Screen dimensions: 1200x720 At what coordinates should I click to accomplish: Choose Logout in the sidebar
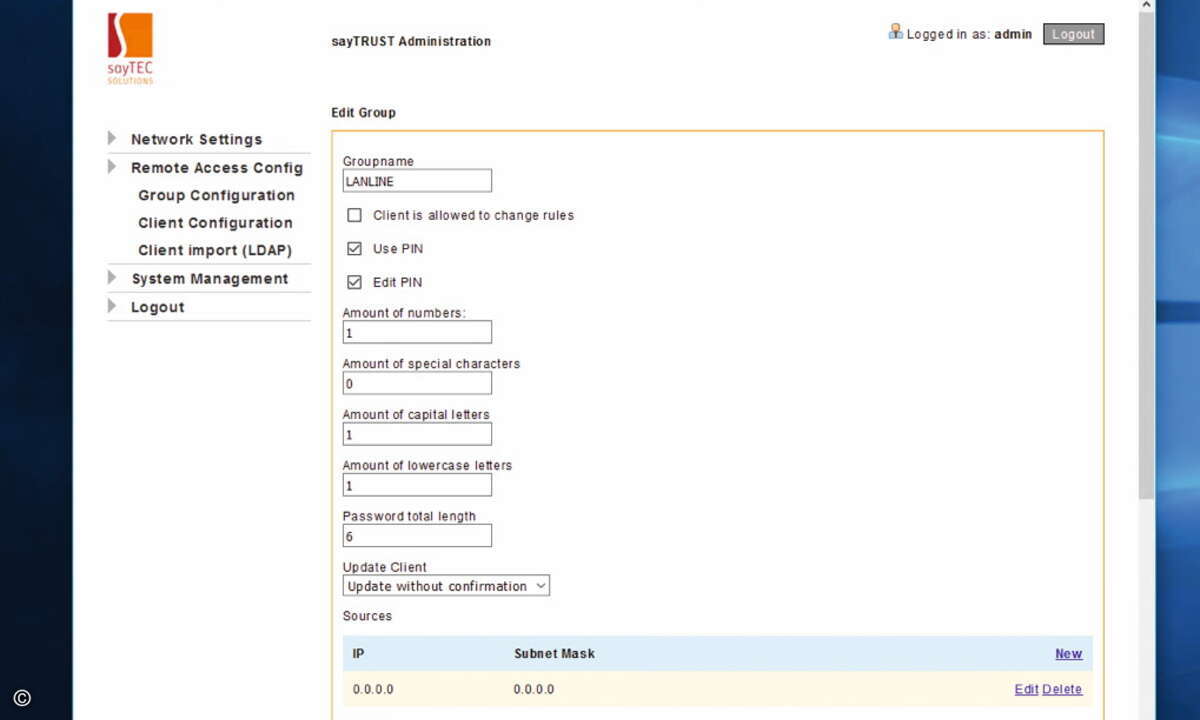pos(158,307)
